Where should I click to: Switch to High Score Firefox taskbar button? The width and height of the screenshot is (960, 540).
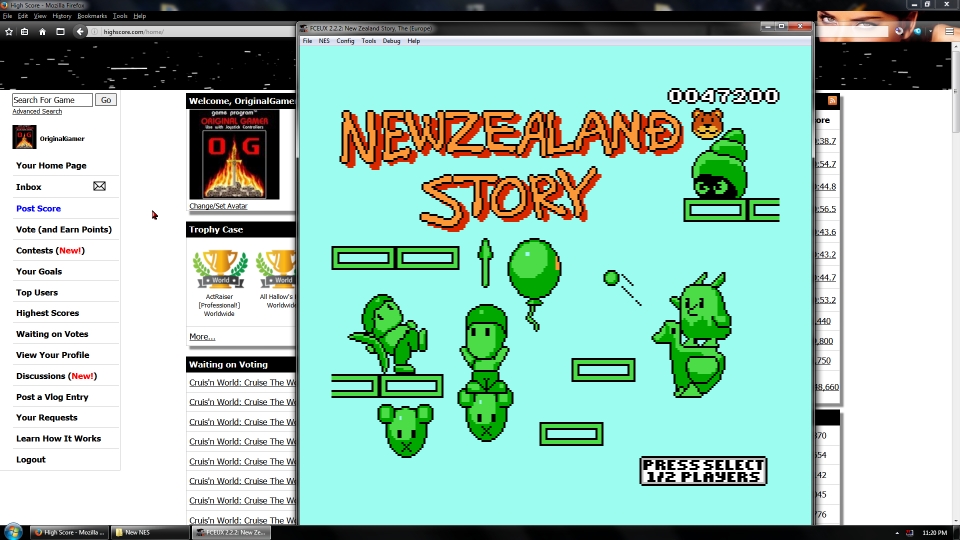69,532
